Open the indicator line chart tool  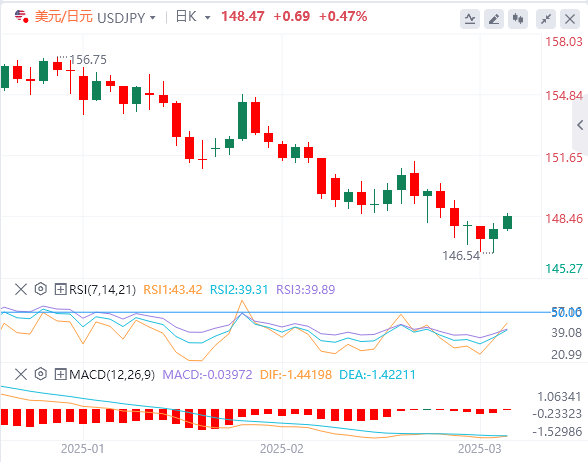tap(470, 19)
